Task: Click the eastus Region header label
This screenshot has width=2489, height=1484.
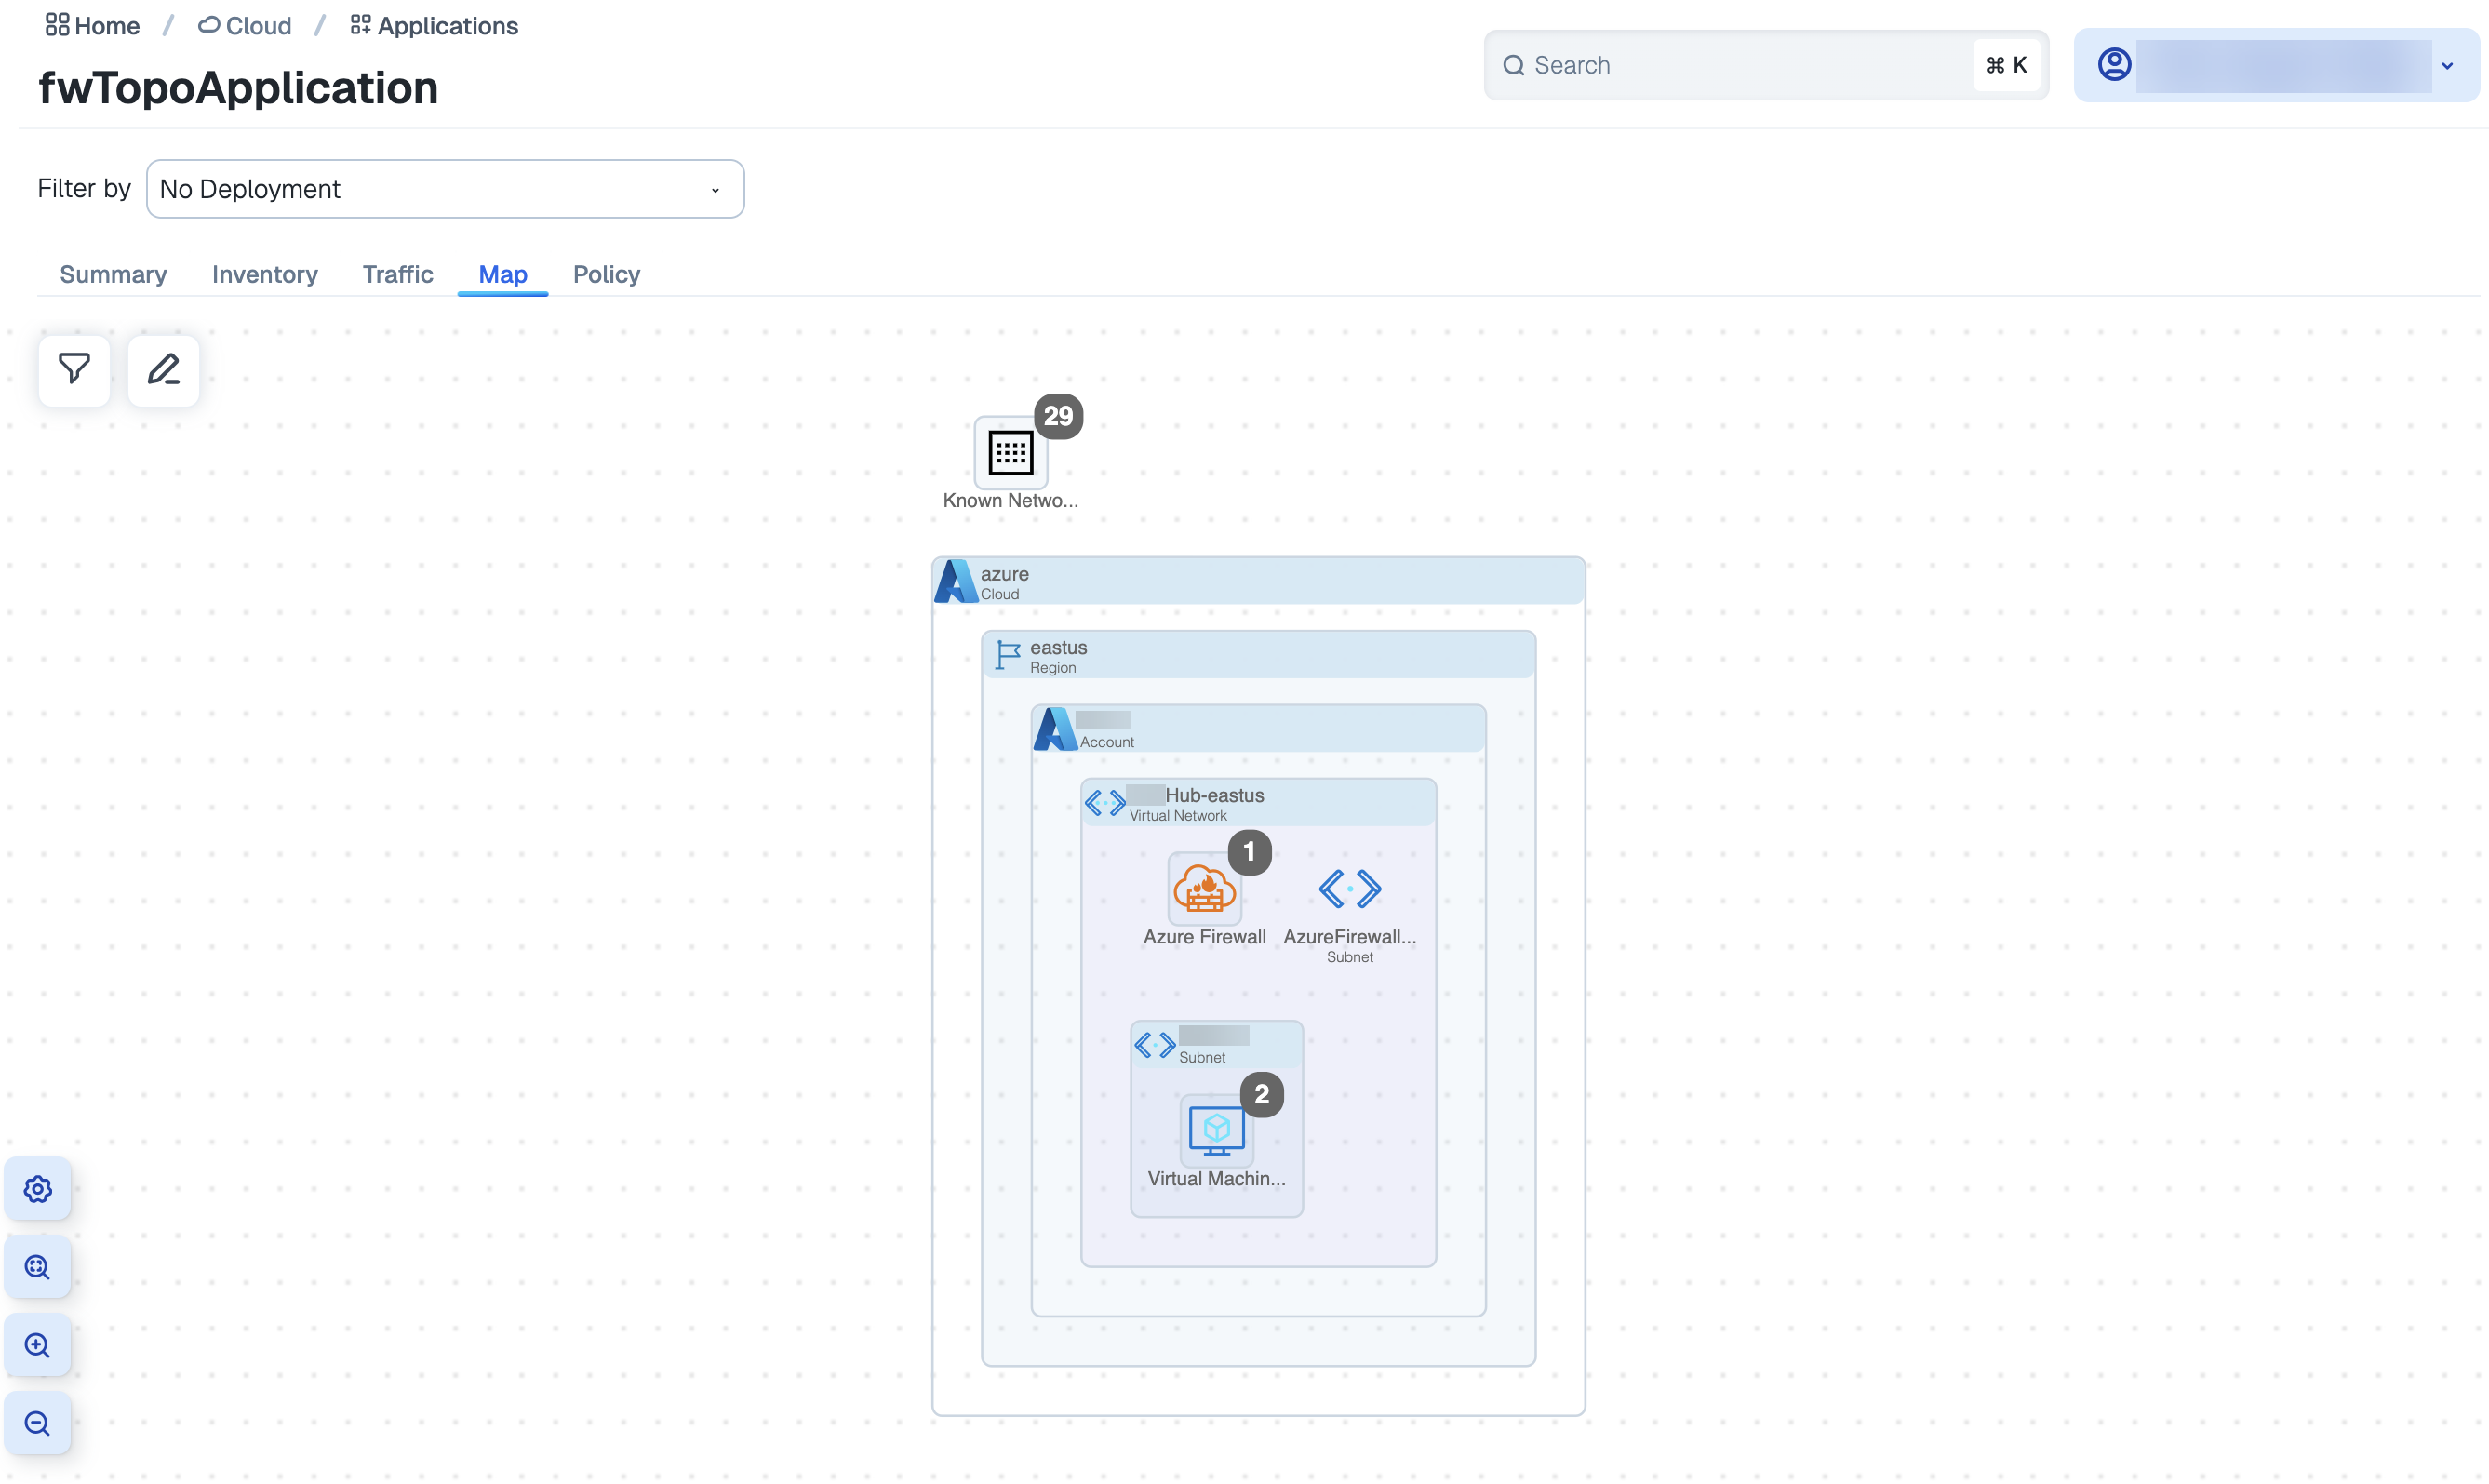Action: 1058,647
